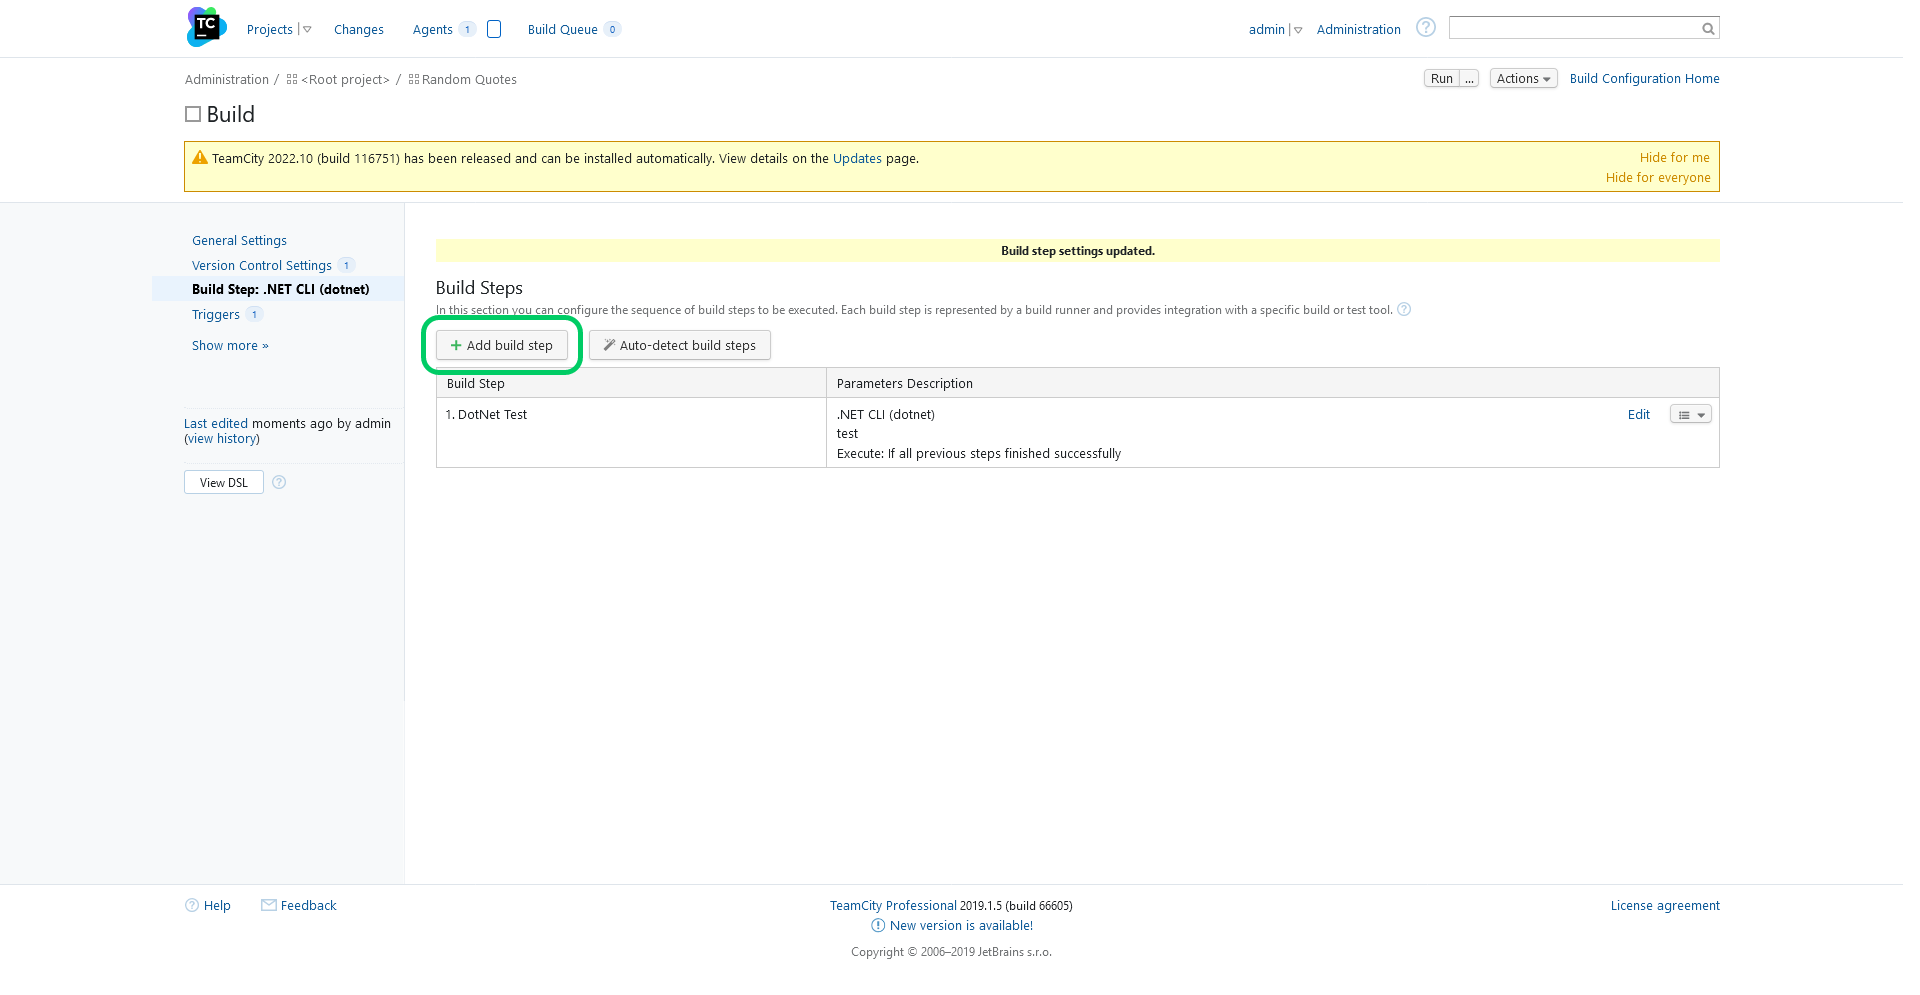This screenshot has width=1920, height=995.
Task: Go to Changes page
Action: point(359,30)
